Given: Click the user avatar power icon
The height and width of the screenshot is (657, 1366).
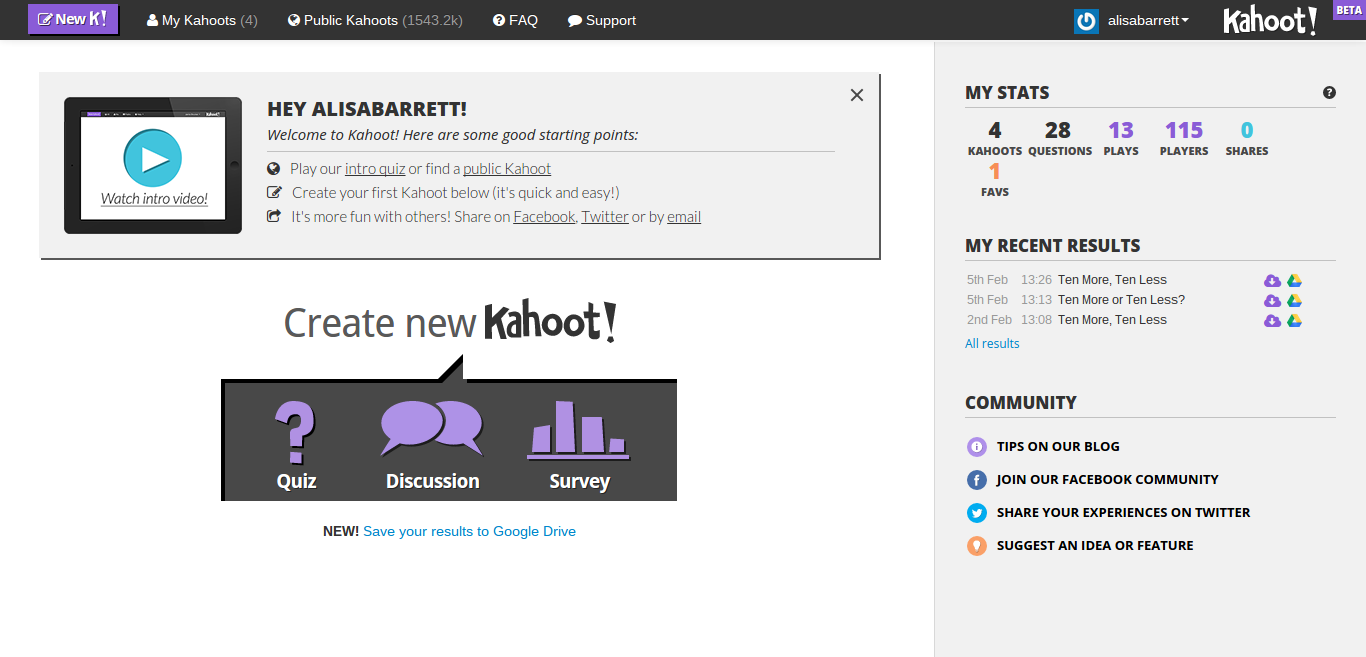Looking at the screenshot, I should (x=1086, y=21).
